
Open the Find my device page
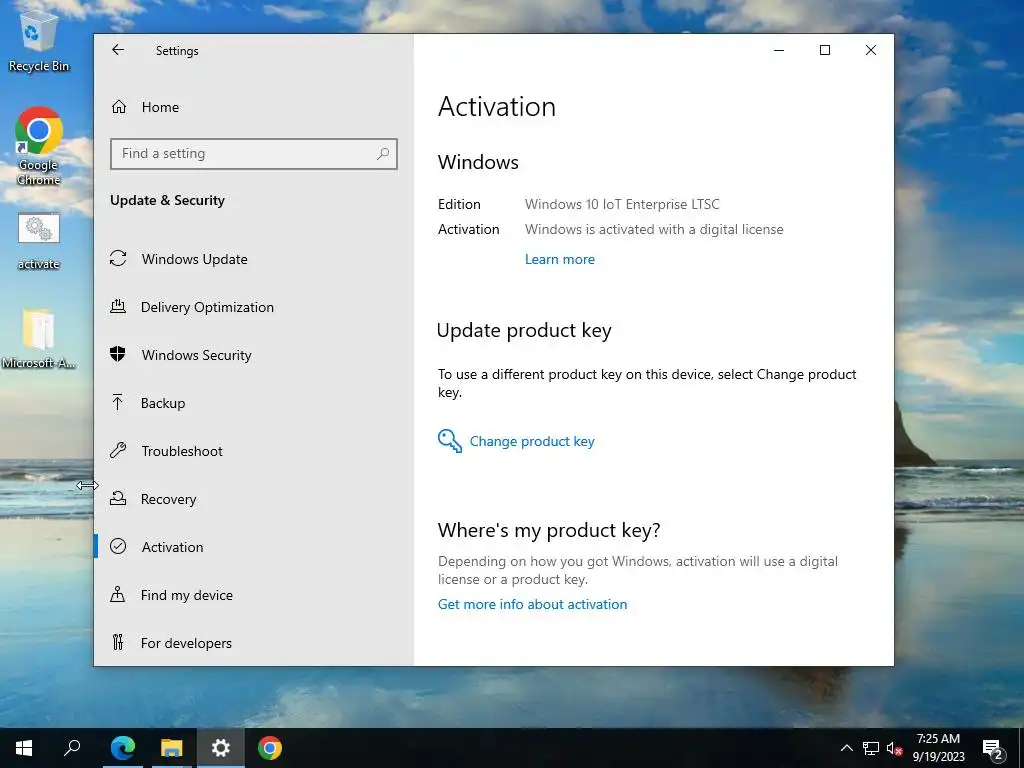[187, 595]
